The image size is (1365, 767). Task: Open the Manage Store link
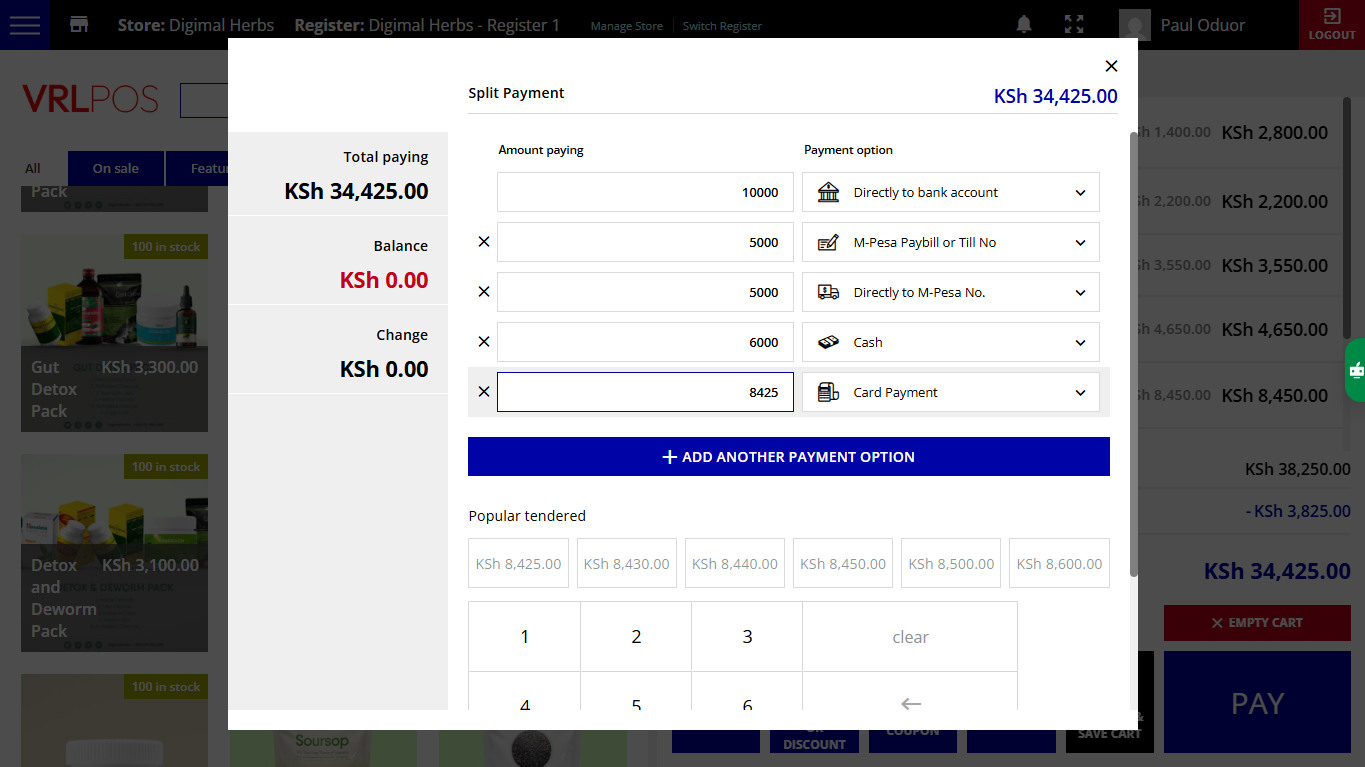click(626, 26)
